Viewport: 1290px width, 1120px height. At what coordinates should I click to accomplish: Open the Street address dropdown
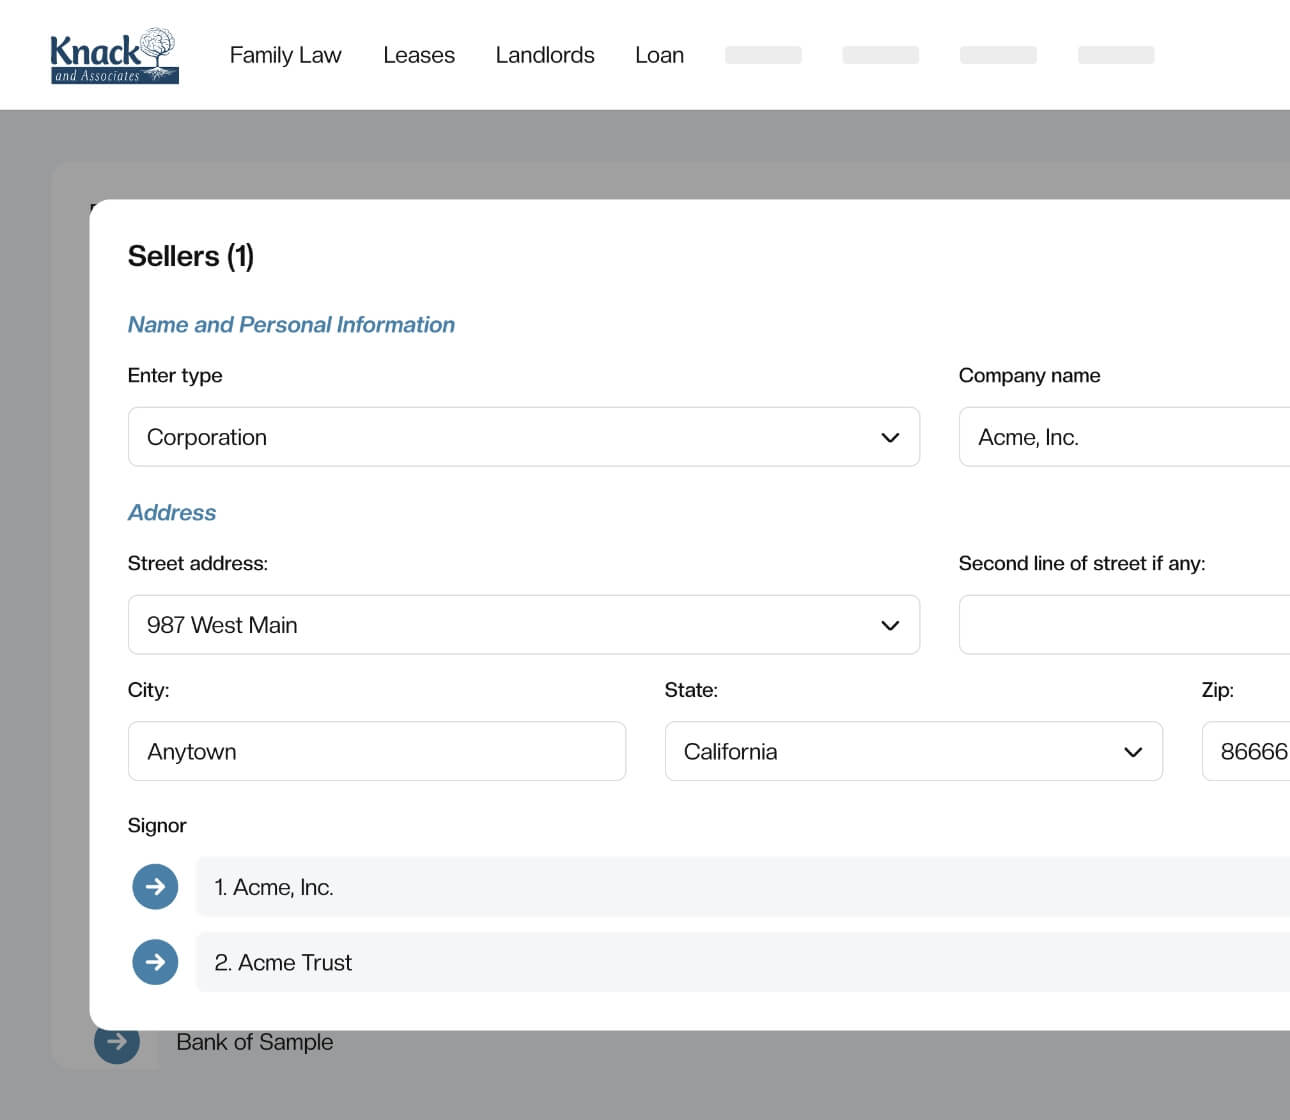522,625
